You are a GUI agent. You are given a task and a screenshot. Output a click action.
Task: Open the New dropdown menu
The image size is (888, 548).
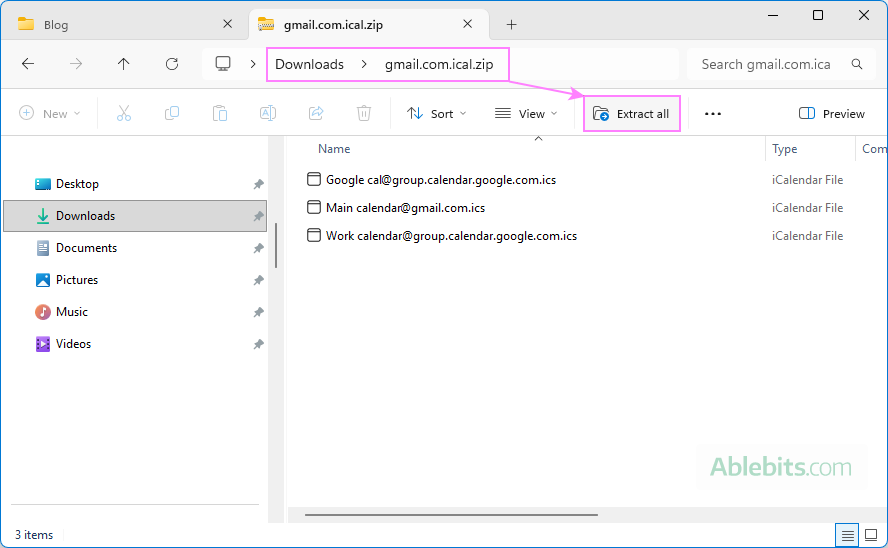click(50, 114)
